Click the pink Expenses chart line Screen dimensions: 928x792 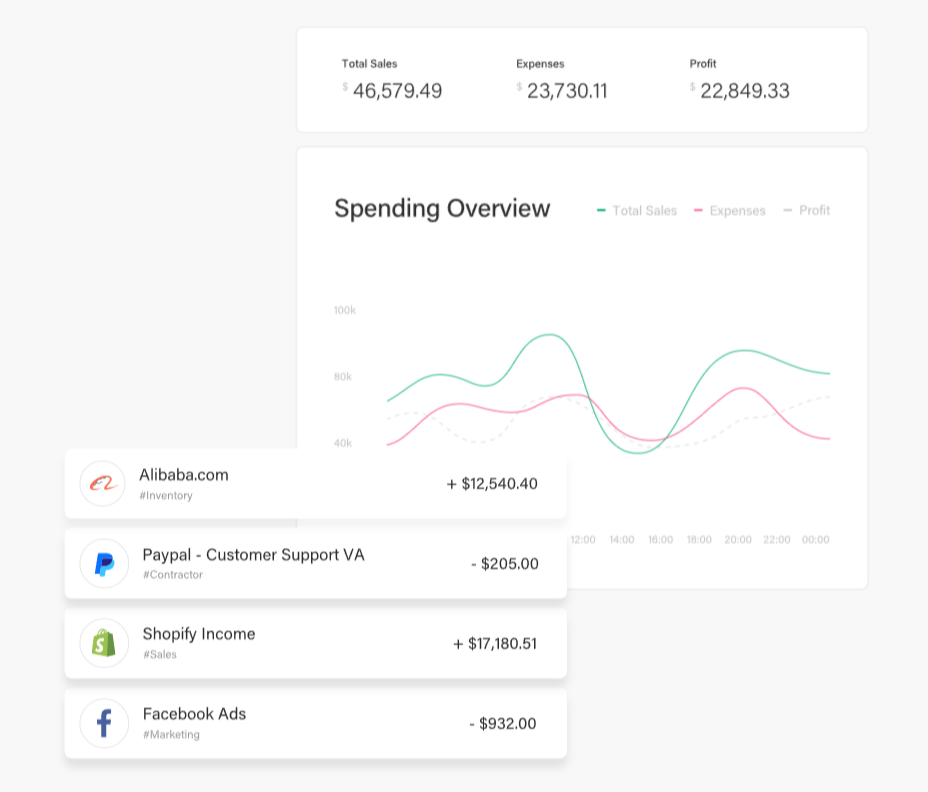coord(743,388)
